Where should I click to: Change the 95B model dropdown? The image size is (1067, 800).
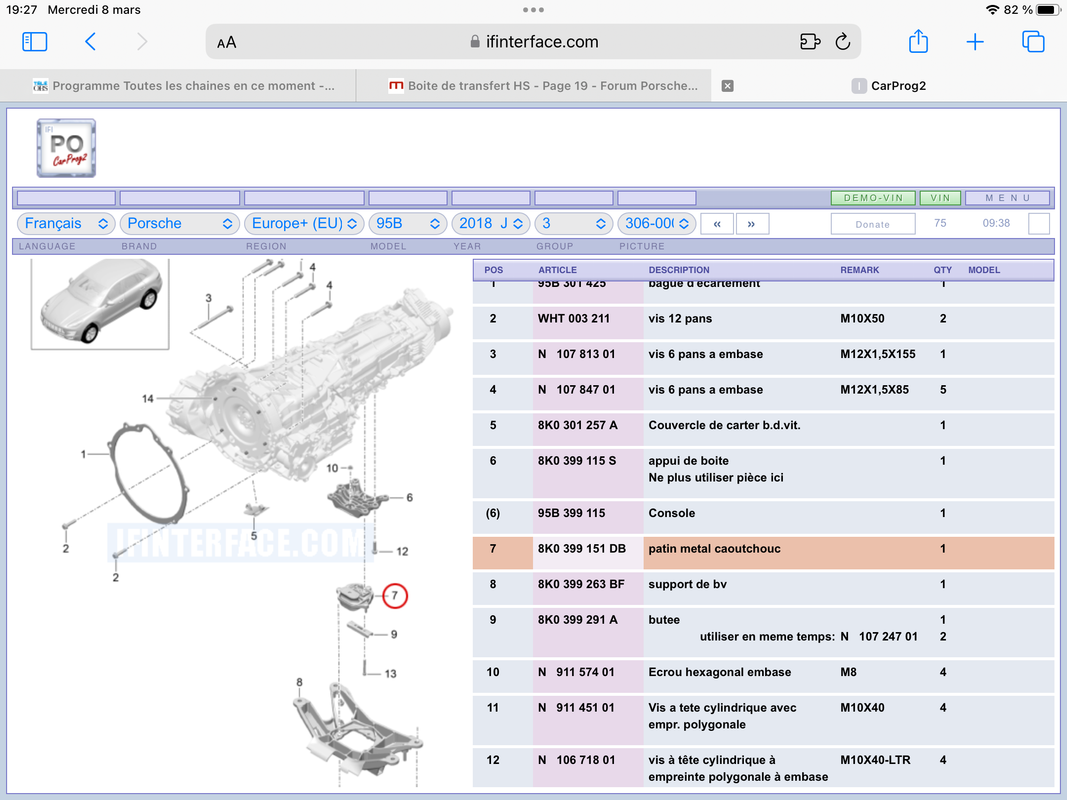point(408,223)
